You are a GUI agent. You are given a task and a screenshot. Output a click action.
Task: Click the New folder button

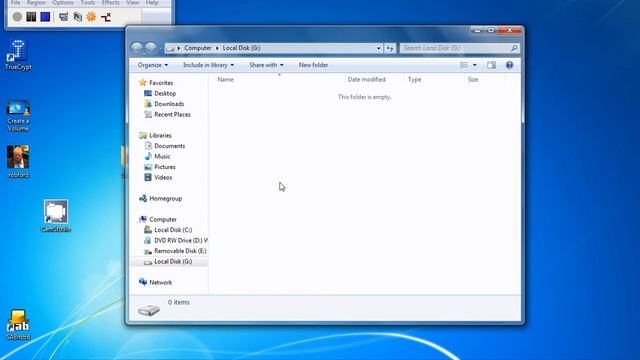pos(313,65)
